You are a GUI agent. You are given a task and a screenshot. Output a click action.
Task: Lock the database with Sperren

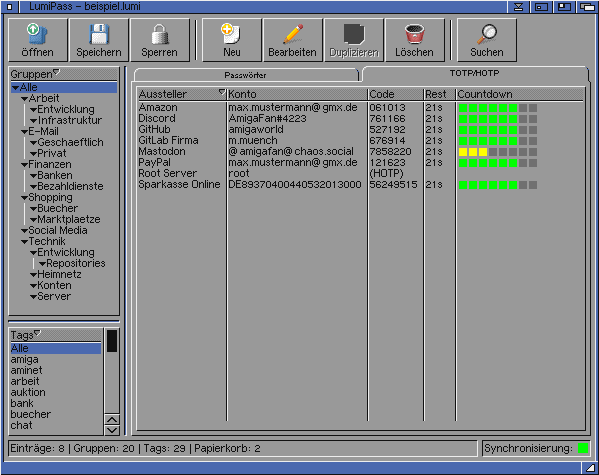(159, 40)
